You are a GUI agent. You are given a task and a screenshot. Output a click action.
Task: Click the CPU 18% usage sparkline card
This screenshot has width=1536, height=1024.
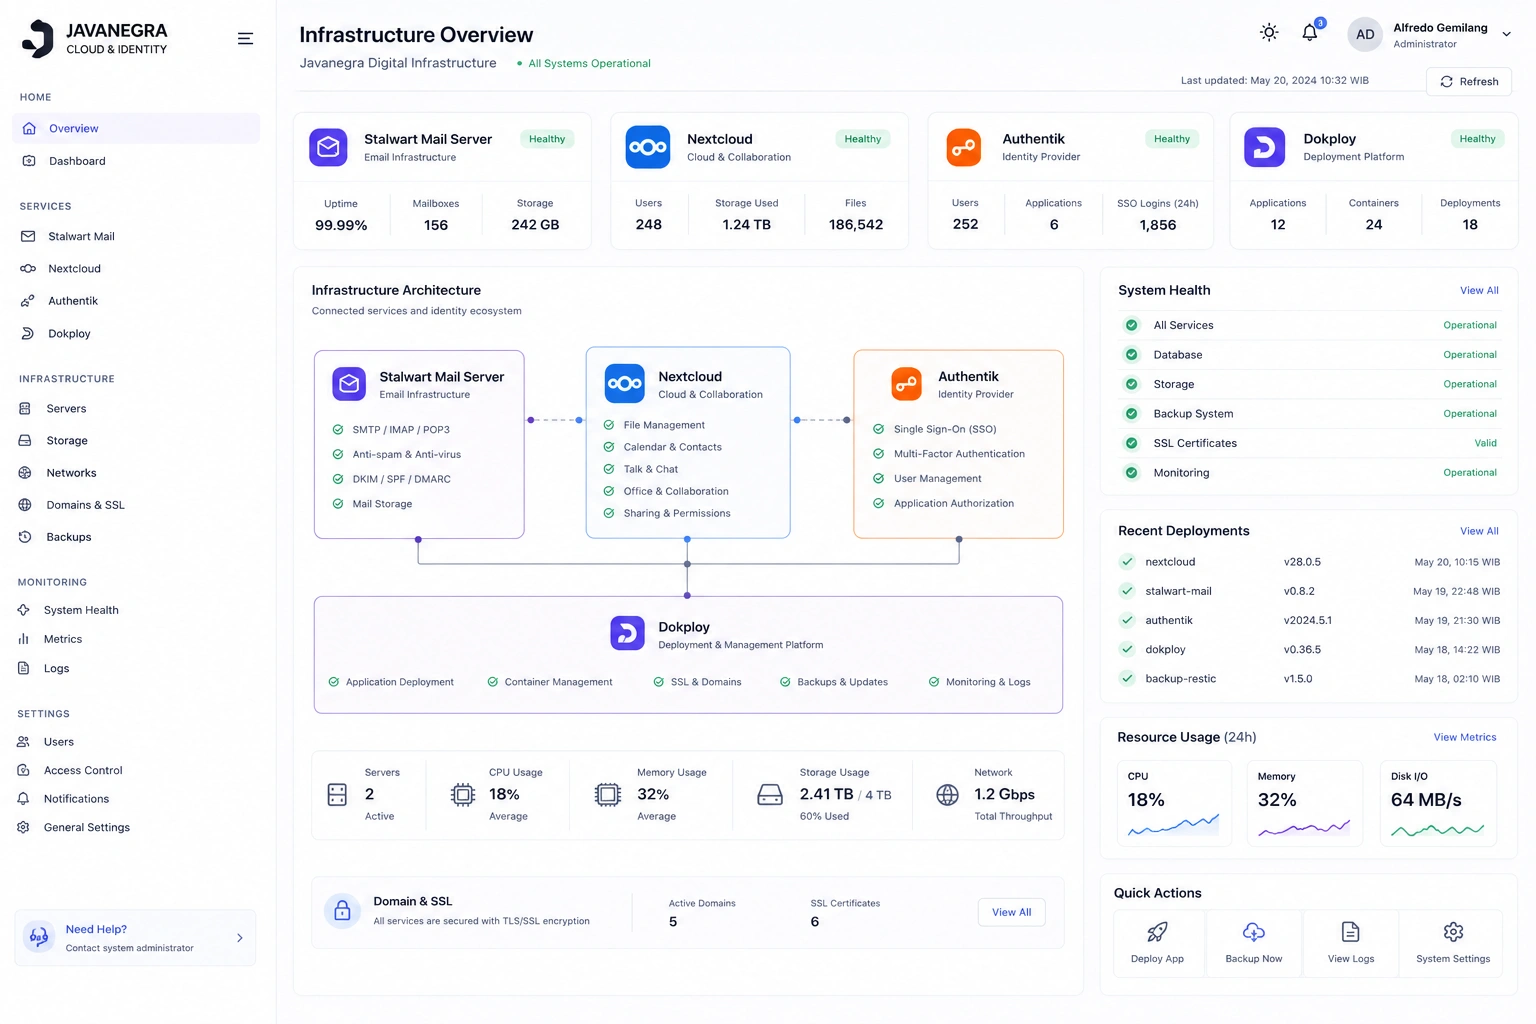pos(1174,804)
